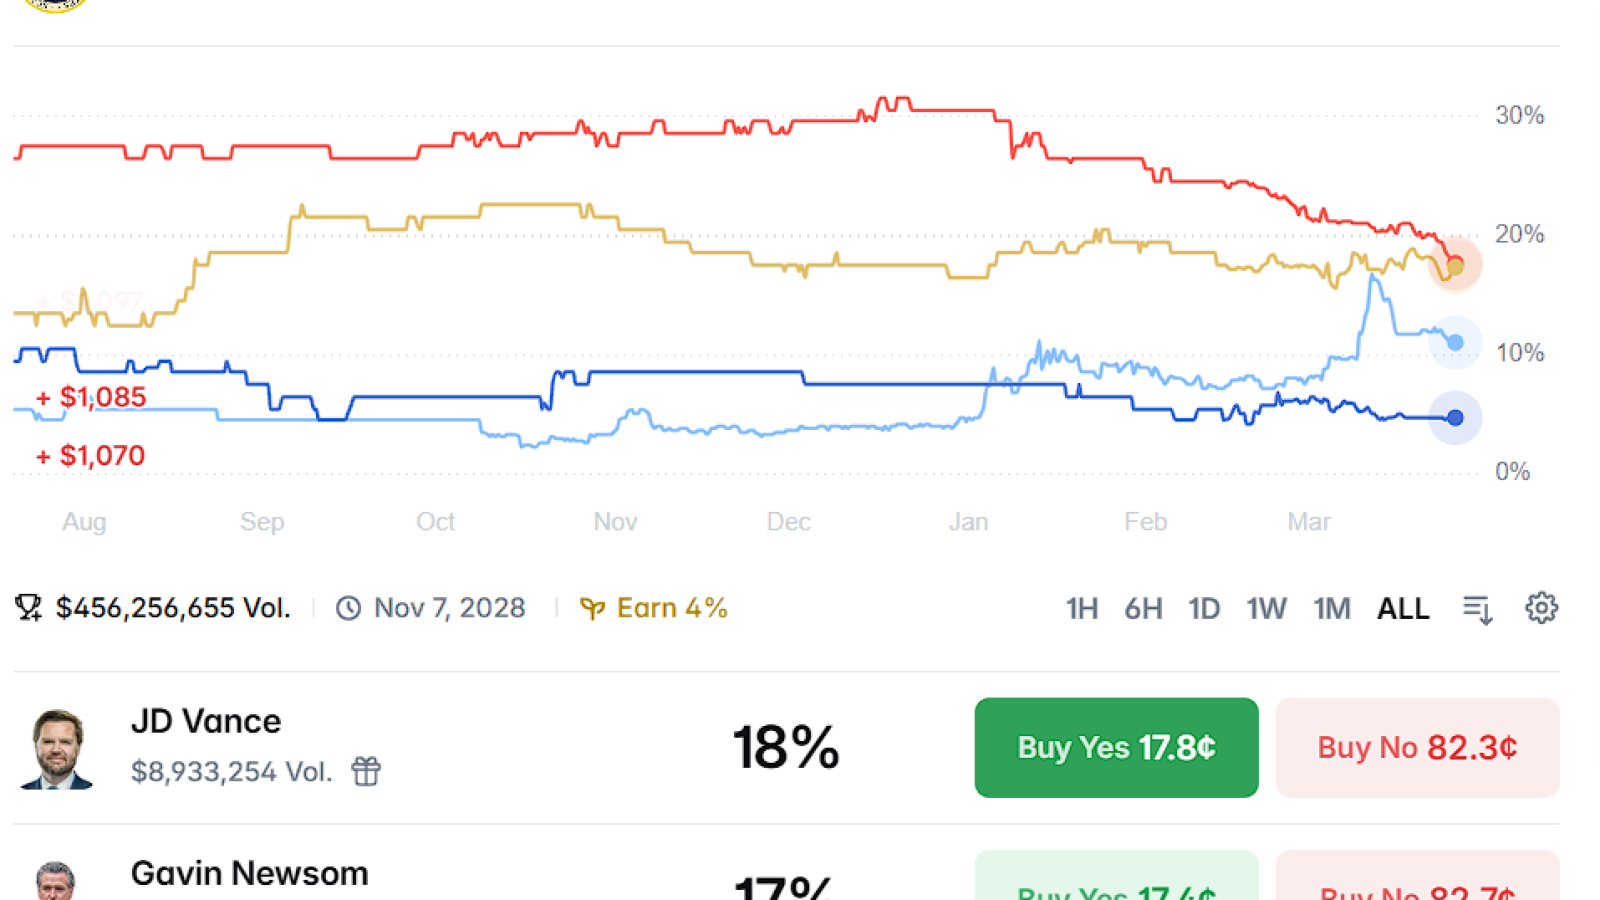
Task: Click the dark blue line endpoint dot
Action: tap(1455, 418)
